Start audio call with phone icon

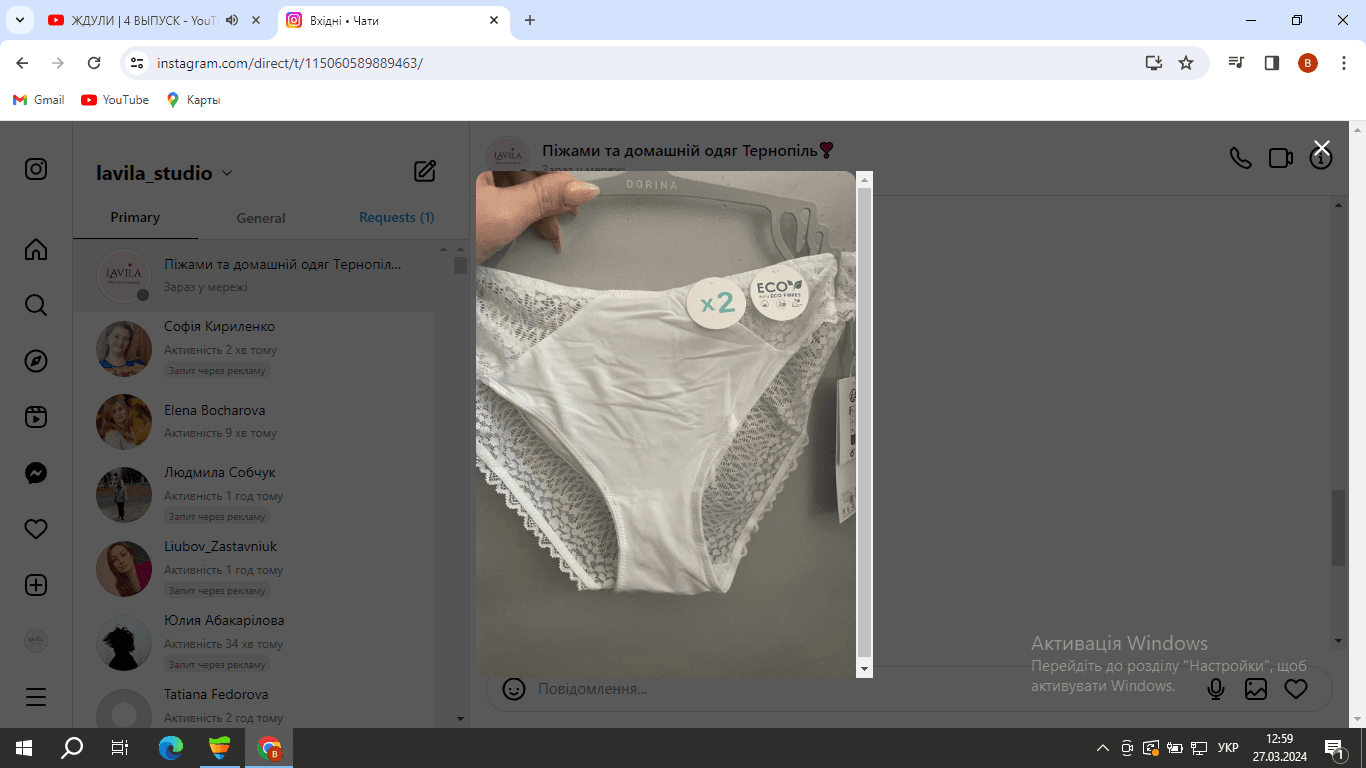tap(1241, 158)
